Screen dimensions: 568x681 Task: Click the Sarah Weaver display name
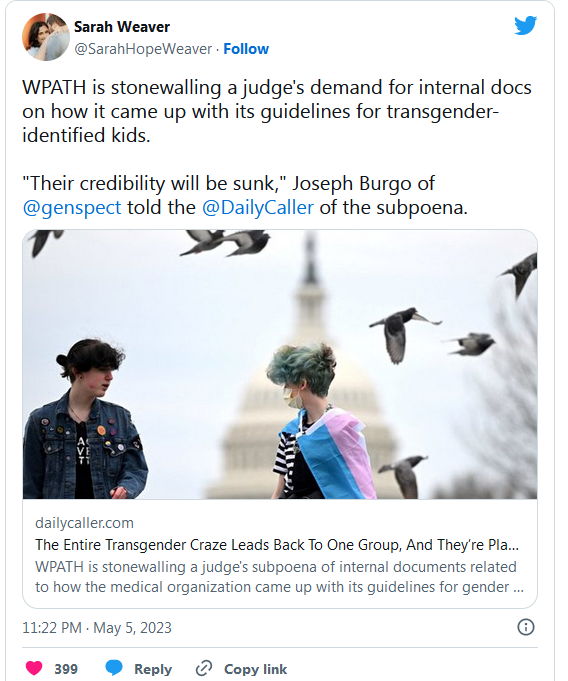[122, 27]
